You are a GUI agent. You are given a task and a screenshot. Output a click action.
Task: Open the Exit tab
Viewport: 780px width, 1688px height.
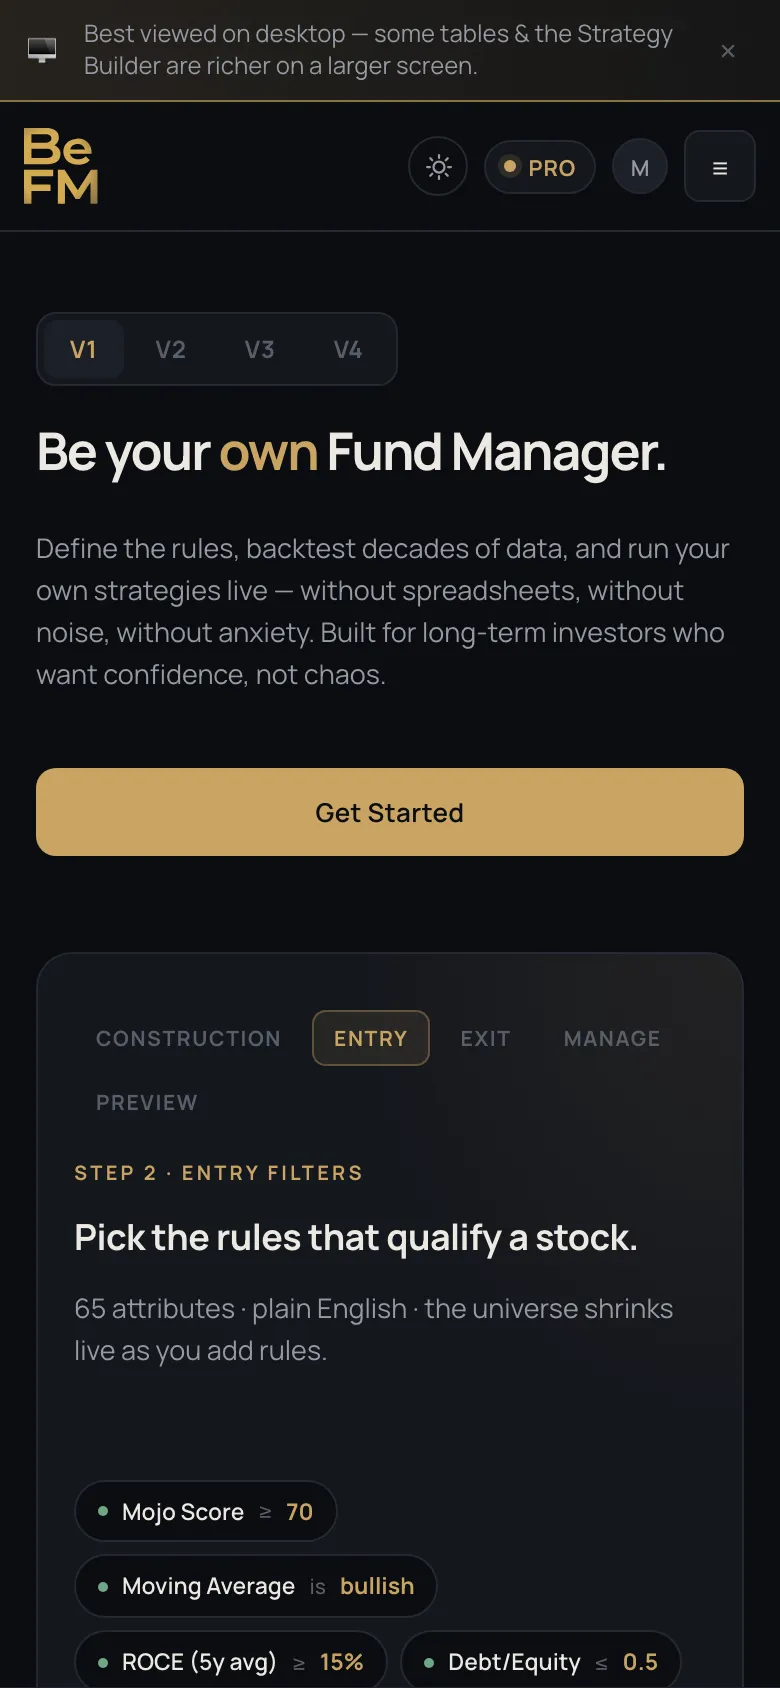(486, 1038)
